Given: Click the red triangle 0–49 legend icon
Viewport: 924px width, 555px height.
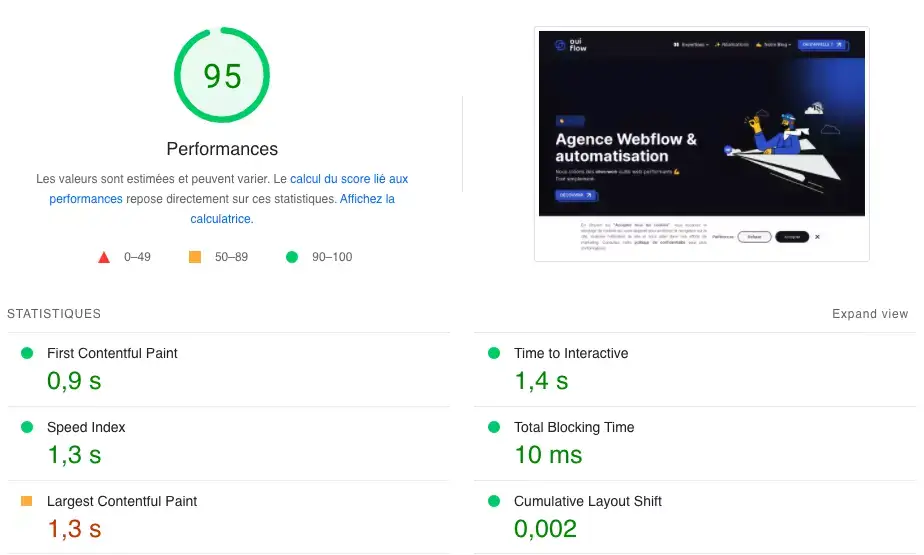Looking at the screenshot, I should click(104, 257).
